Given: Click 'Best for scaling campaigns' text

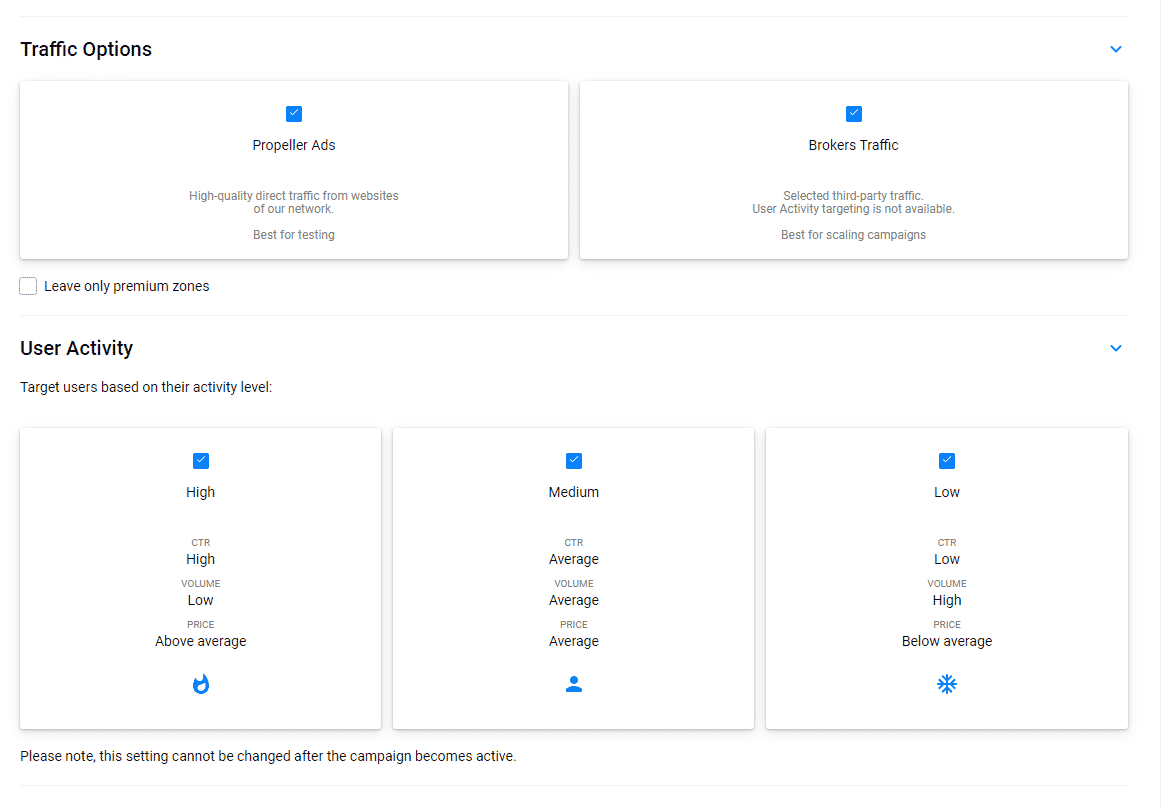Looking at the screenshot, I should pos(854,235).
